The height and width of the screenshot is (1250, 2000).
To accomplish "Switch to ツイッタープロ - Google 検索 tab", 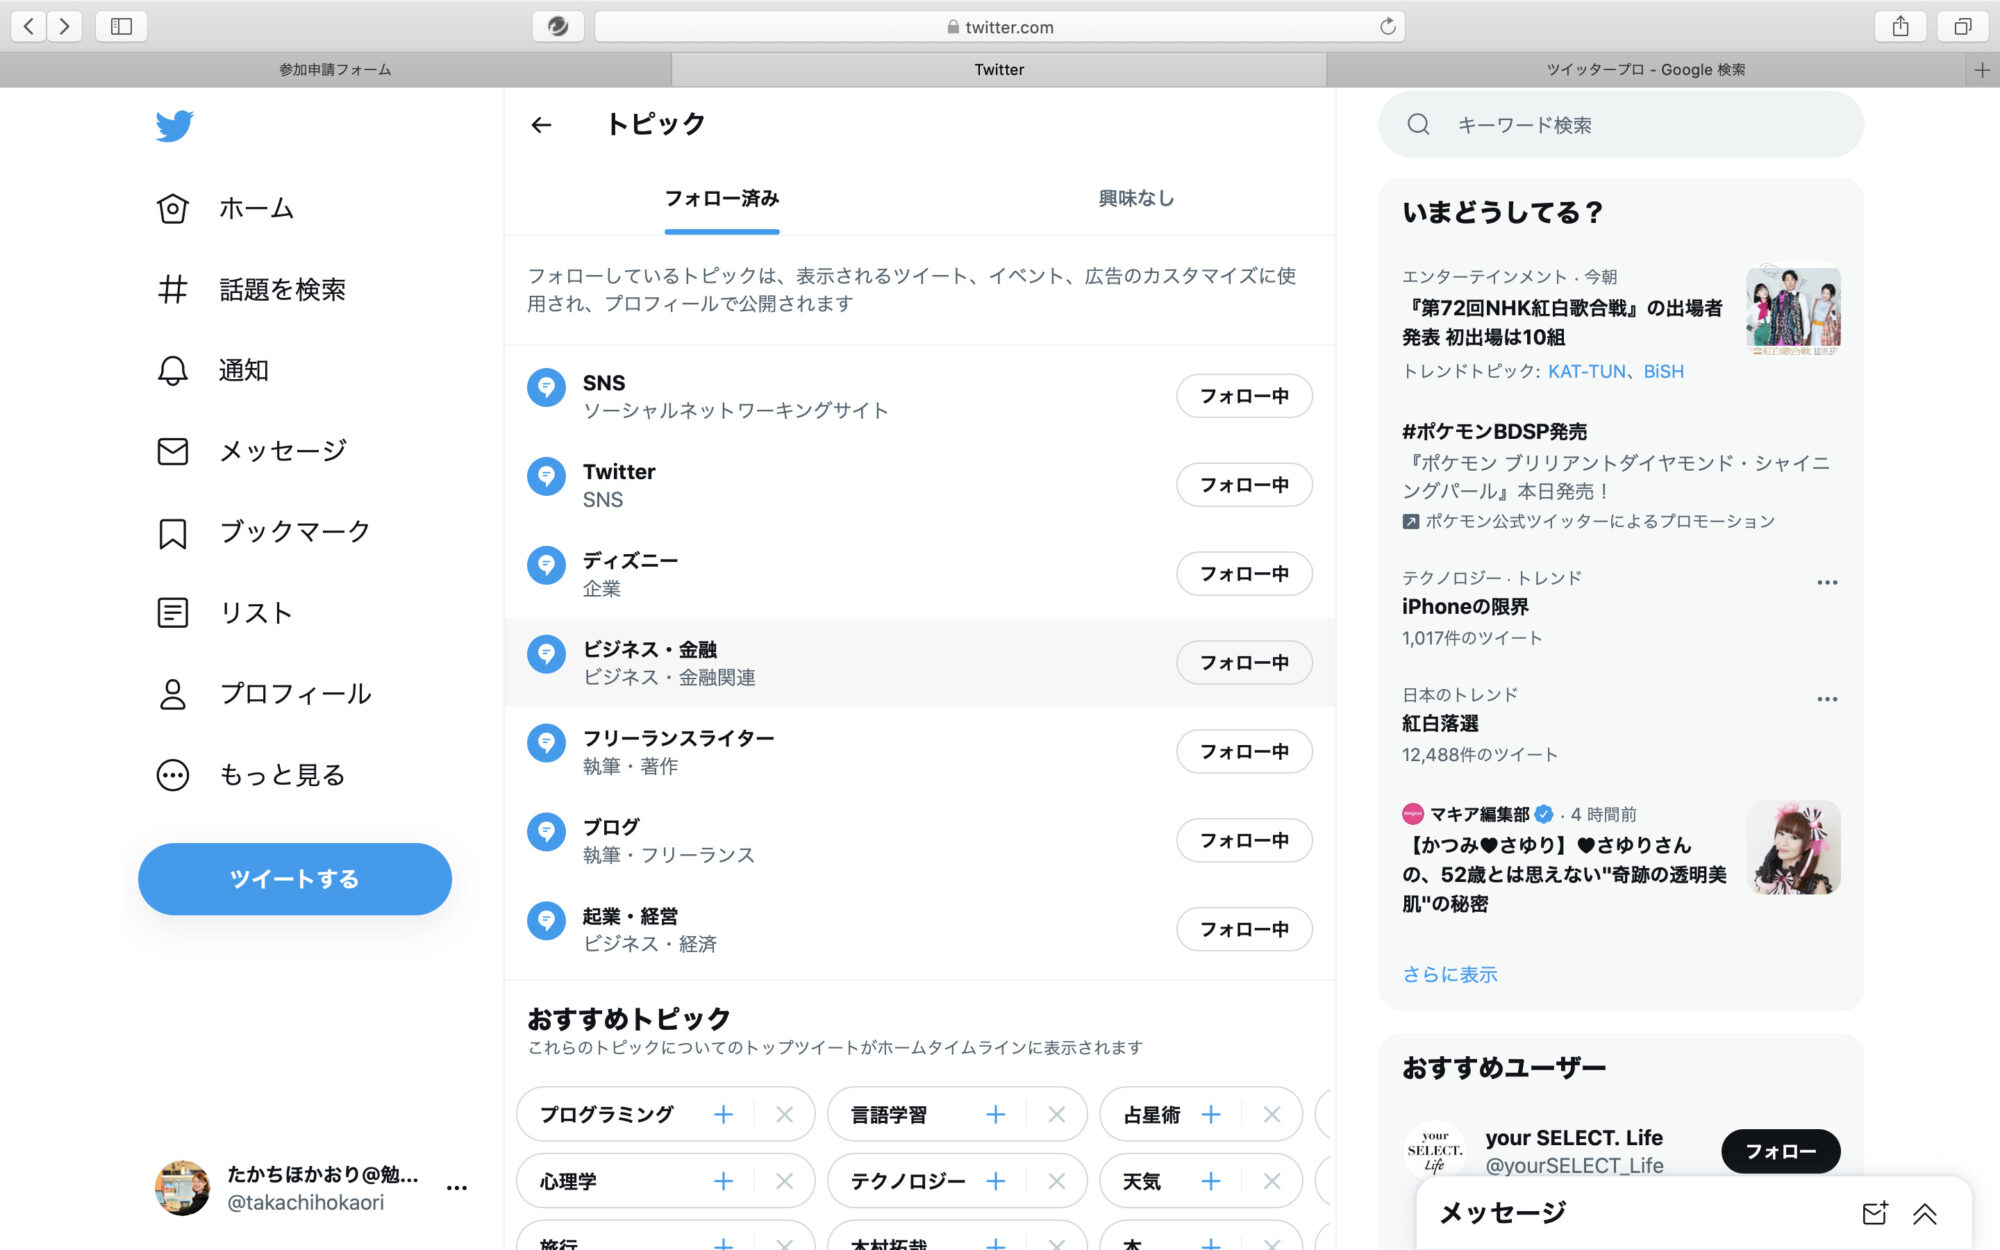I will 1646,70.
